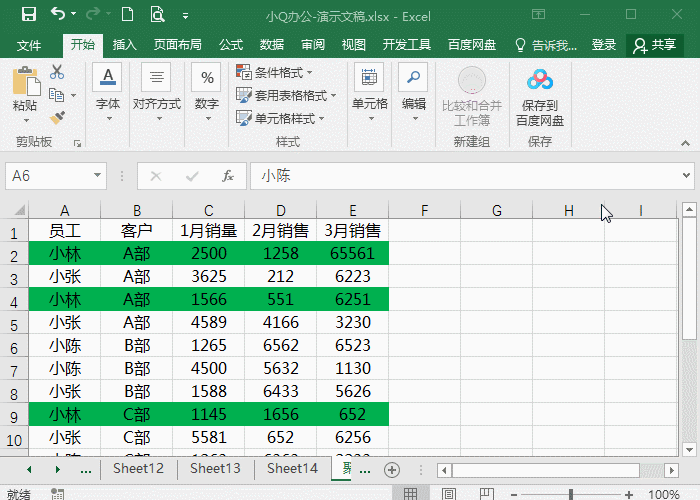Open 套用表格格式 table styles menu

point(286,95)
